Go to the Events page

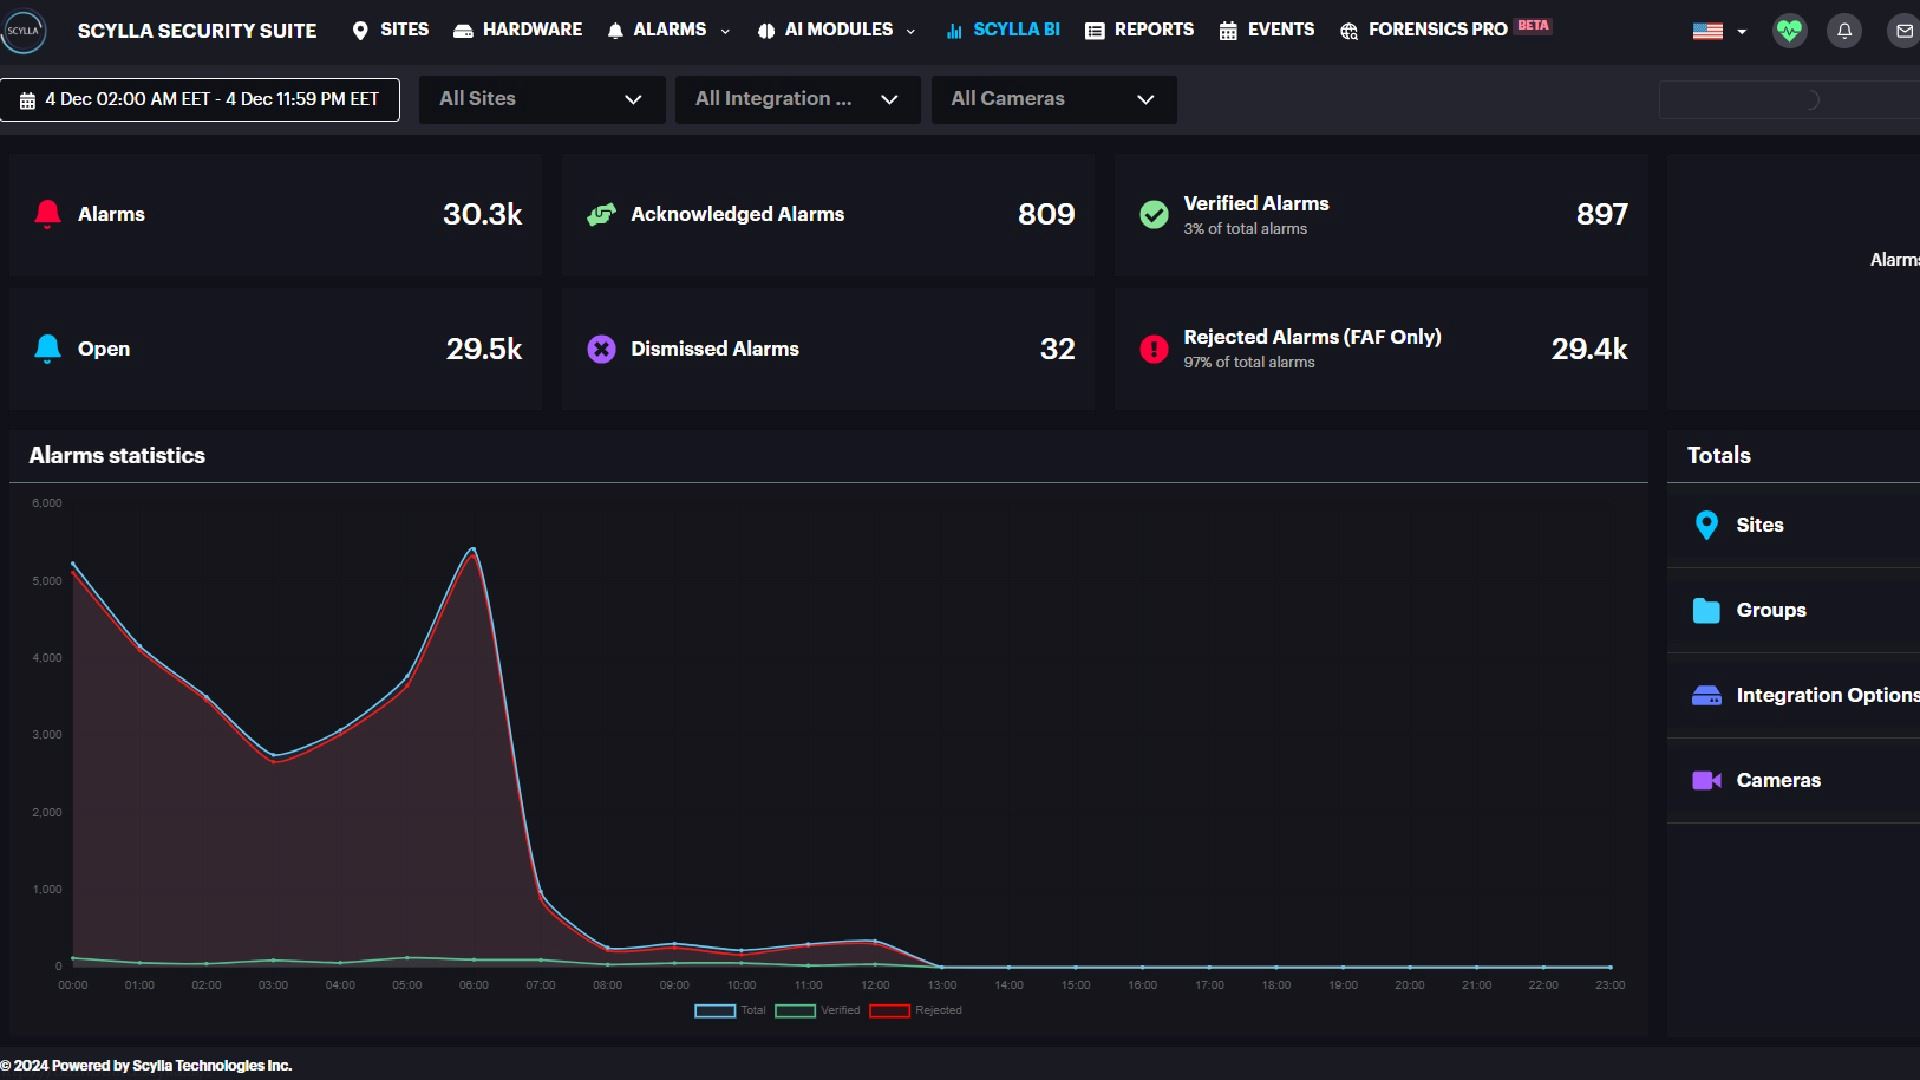click(1266, 30)
